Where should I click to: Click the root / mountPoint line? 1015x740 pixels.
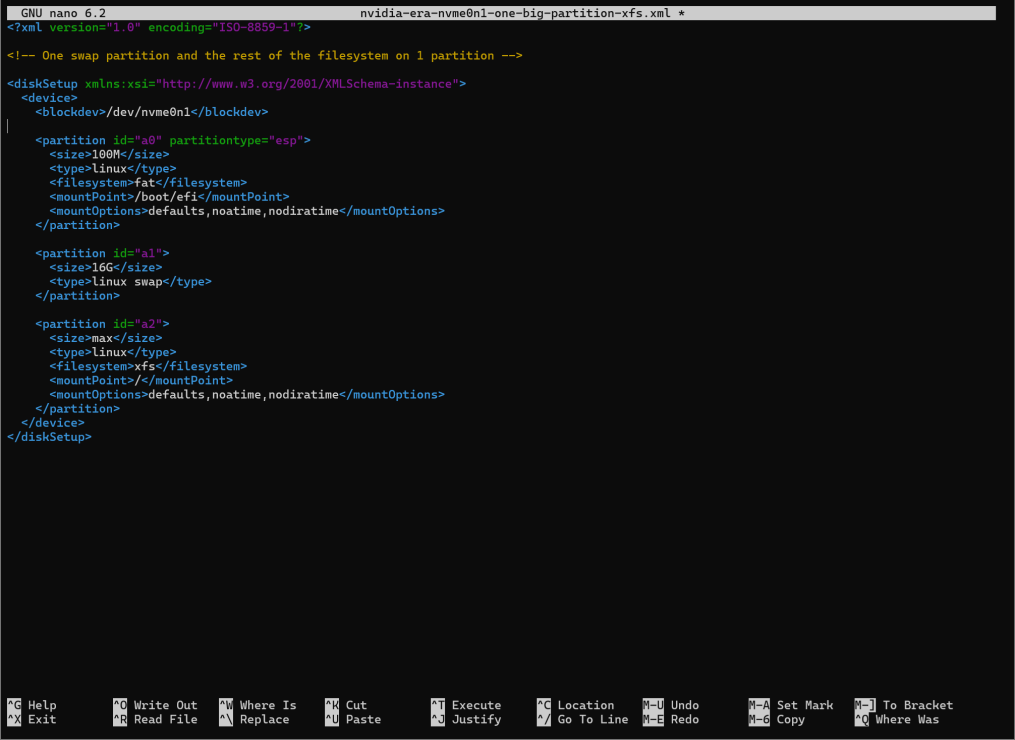coord(141,381)
